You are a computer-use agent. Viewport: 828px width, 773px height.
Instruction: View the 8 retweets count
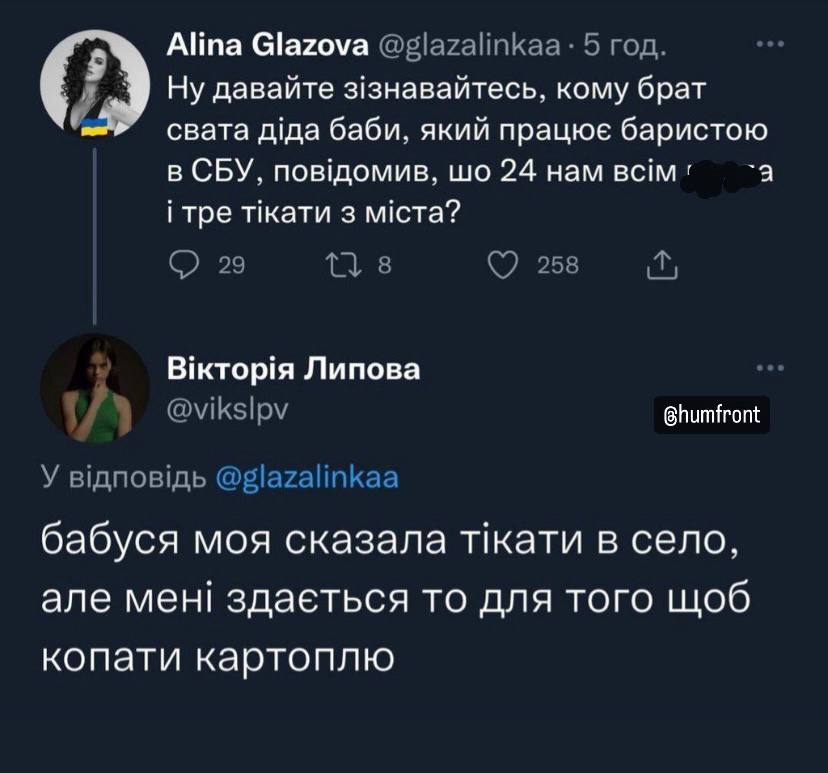(385, 265)
